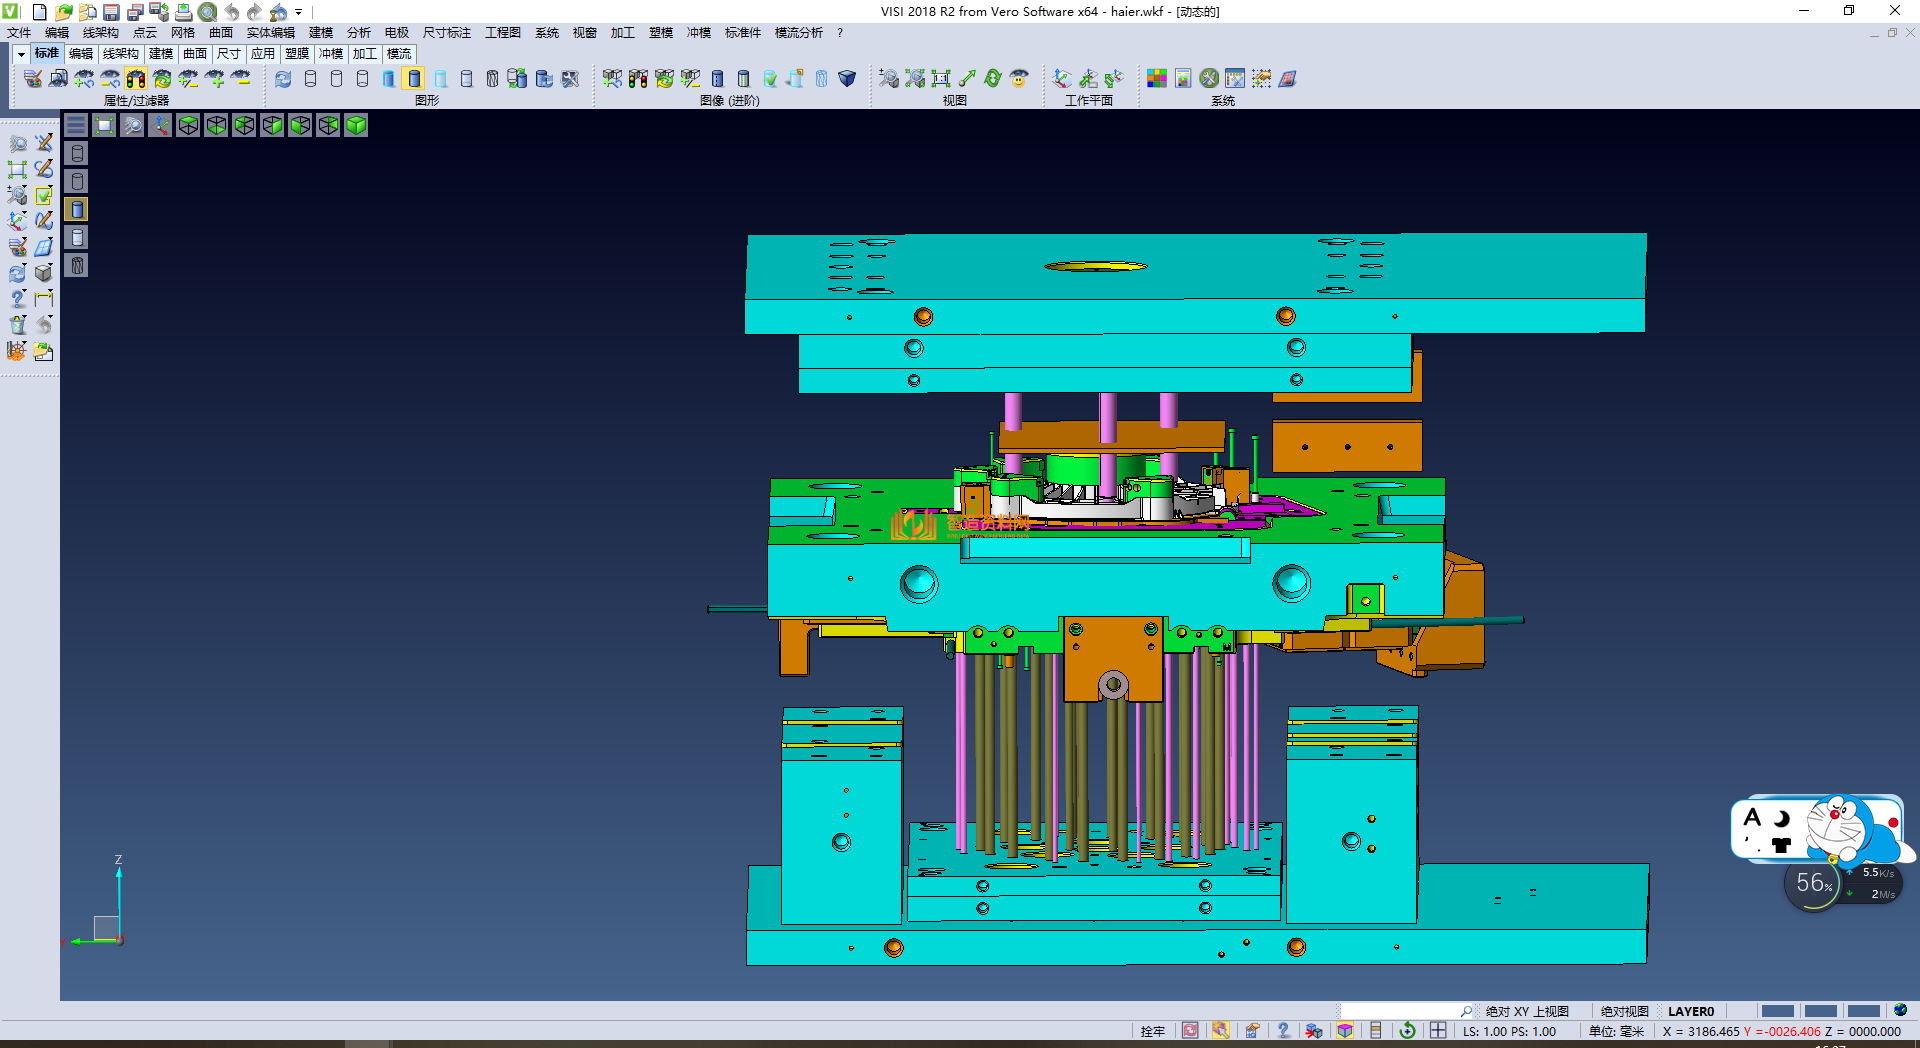Click the redraw refresh arrows in 图形 group
The width and height of the screenshot is (1920, 1048).
pos(284,79)
